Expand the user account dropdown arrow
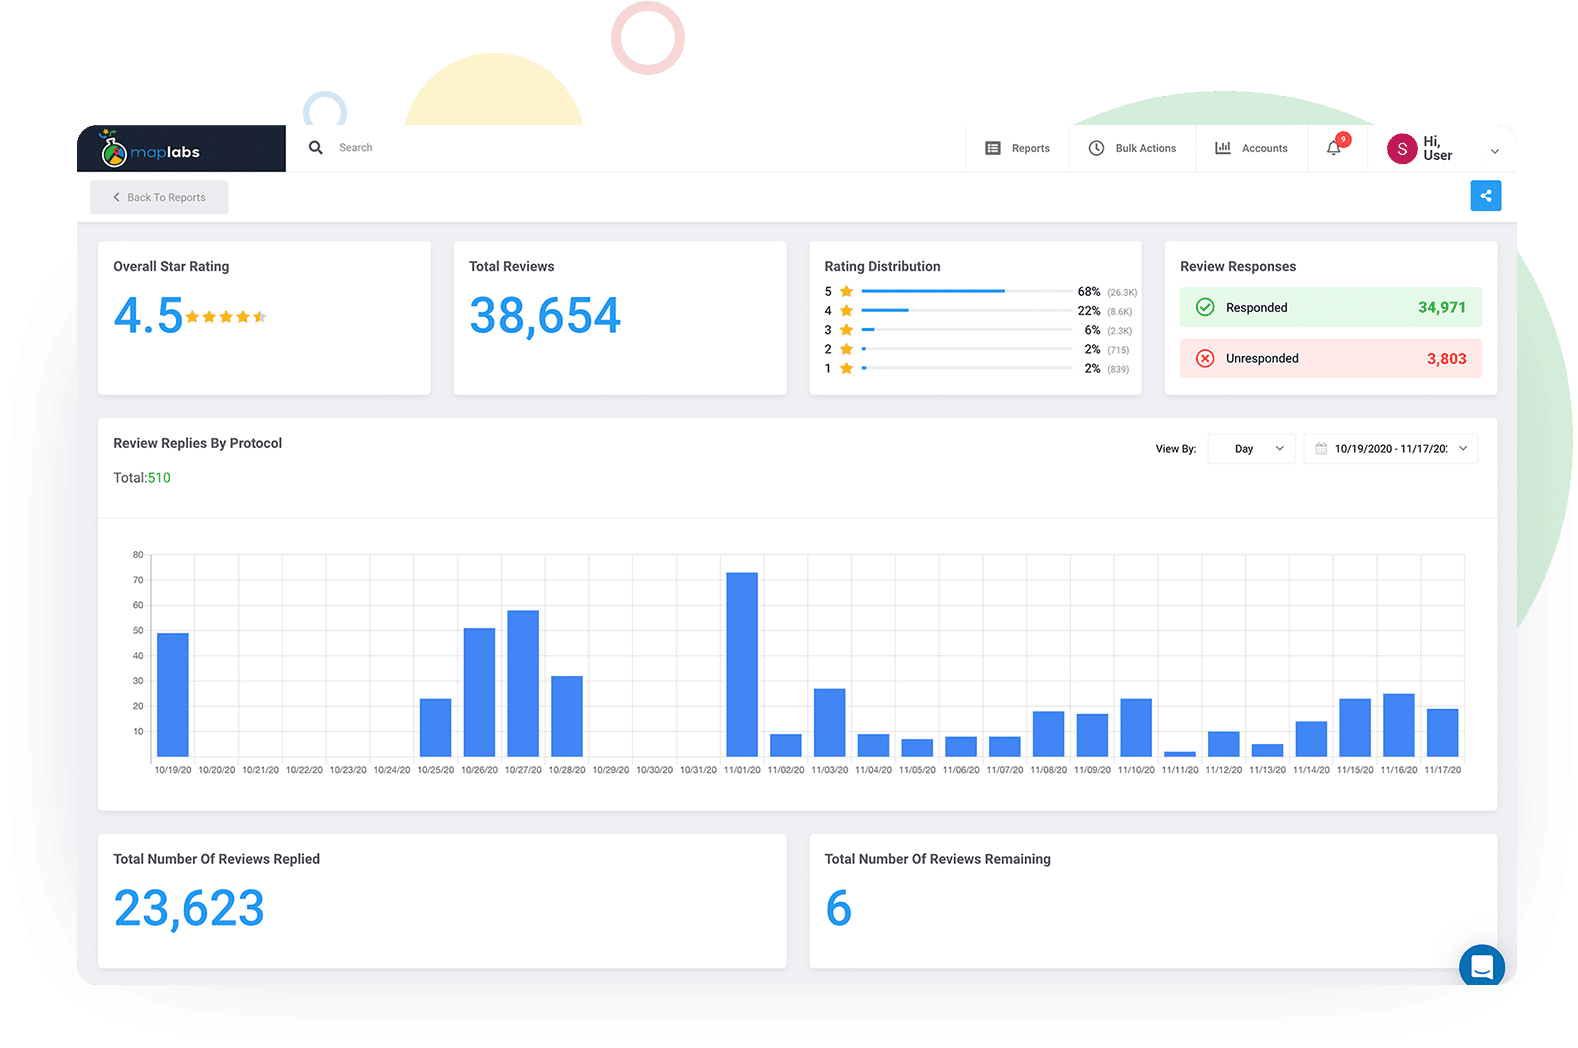 click(x=1494, y=152)
